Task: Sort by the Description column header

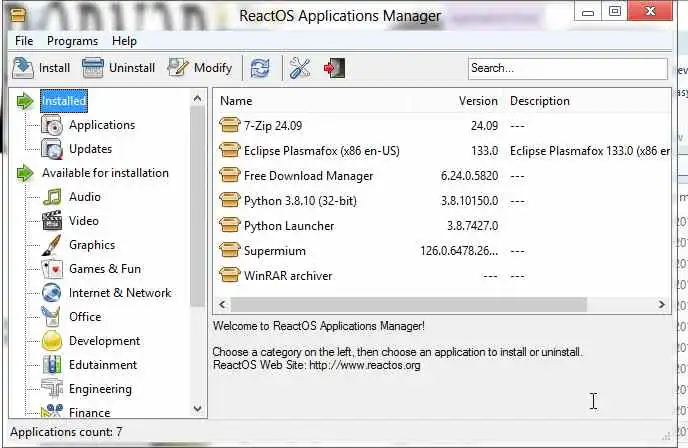Action: 540,101
